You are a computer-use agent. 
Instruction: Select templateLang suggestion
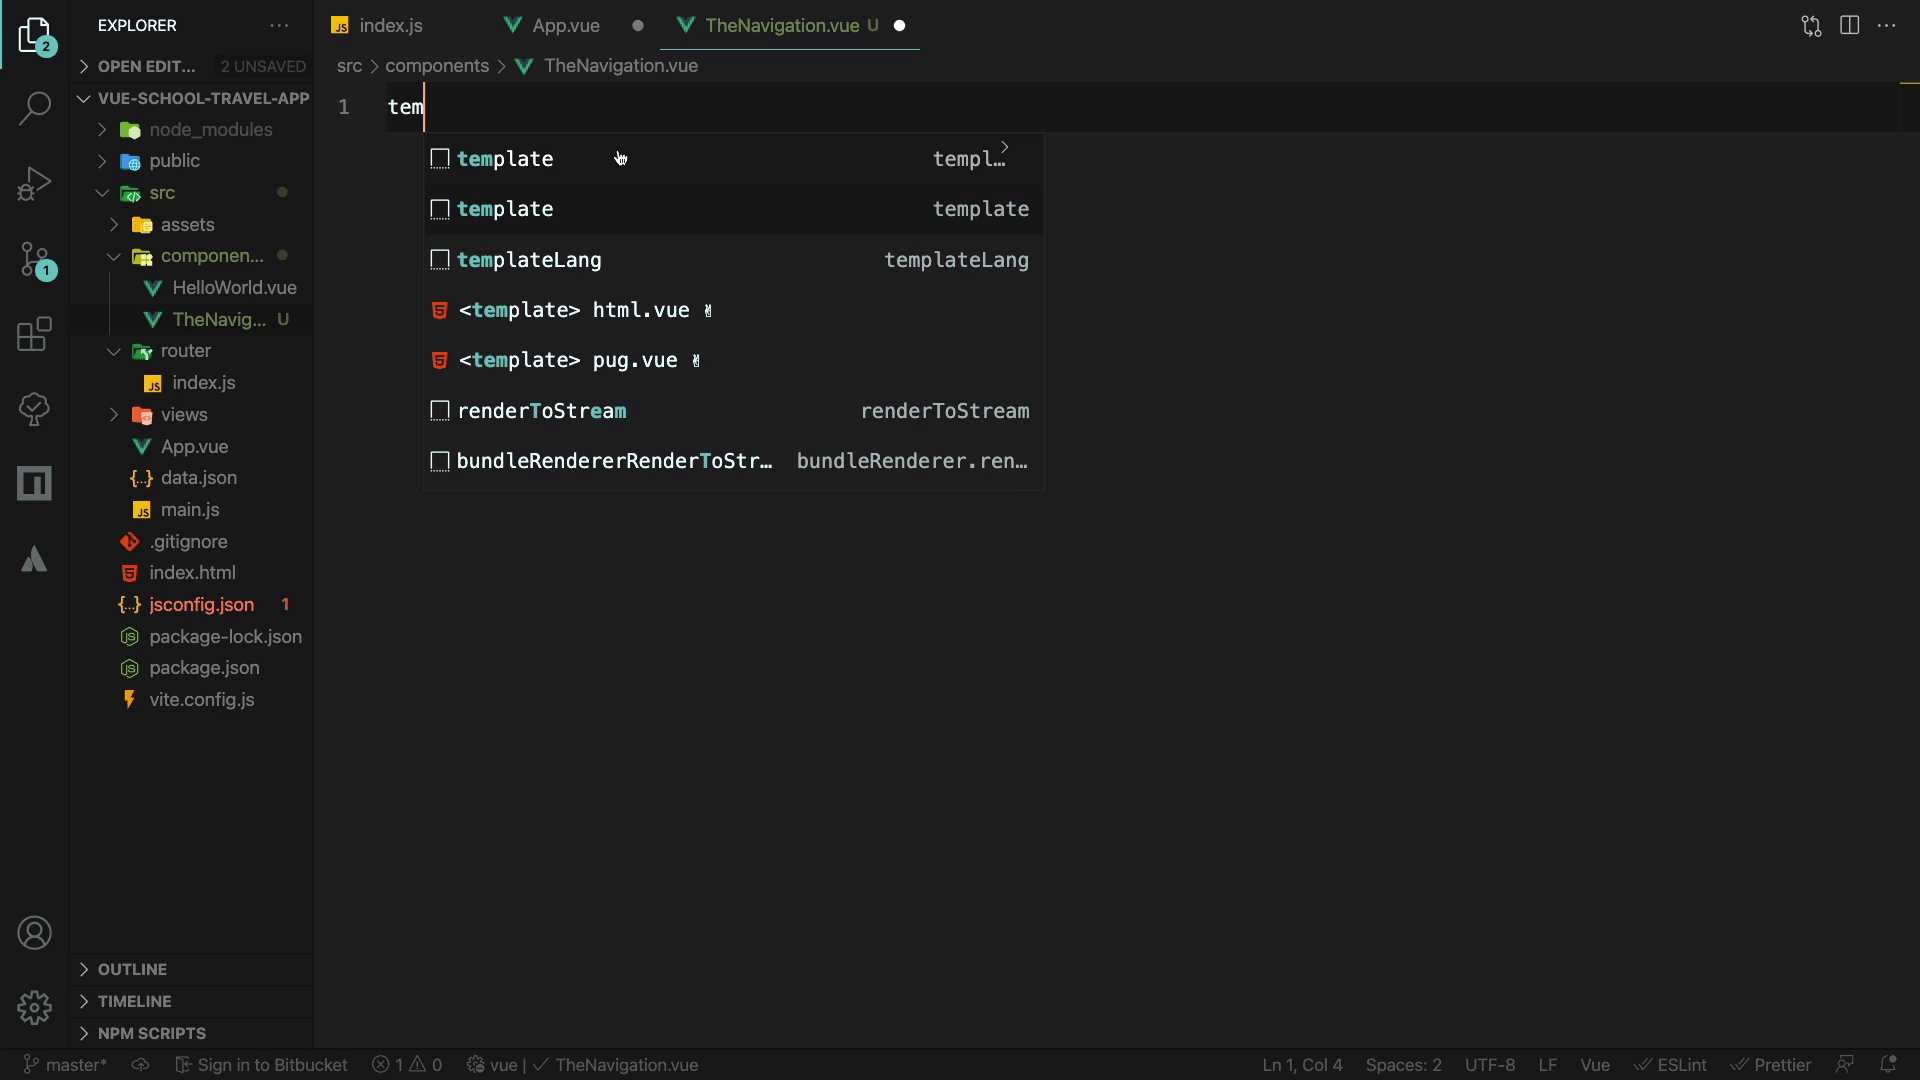[x=530, y=260]
